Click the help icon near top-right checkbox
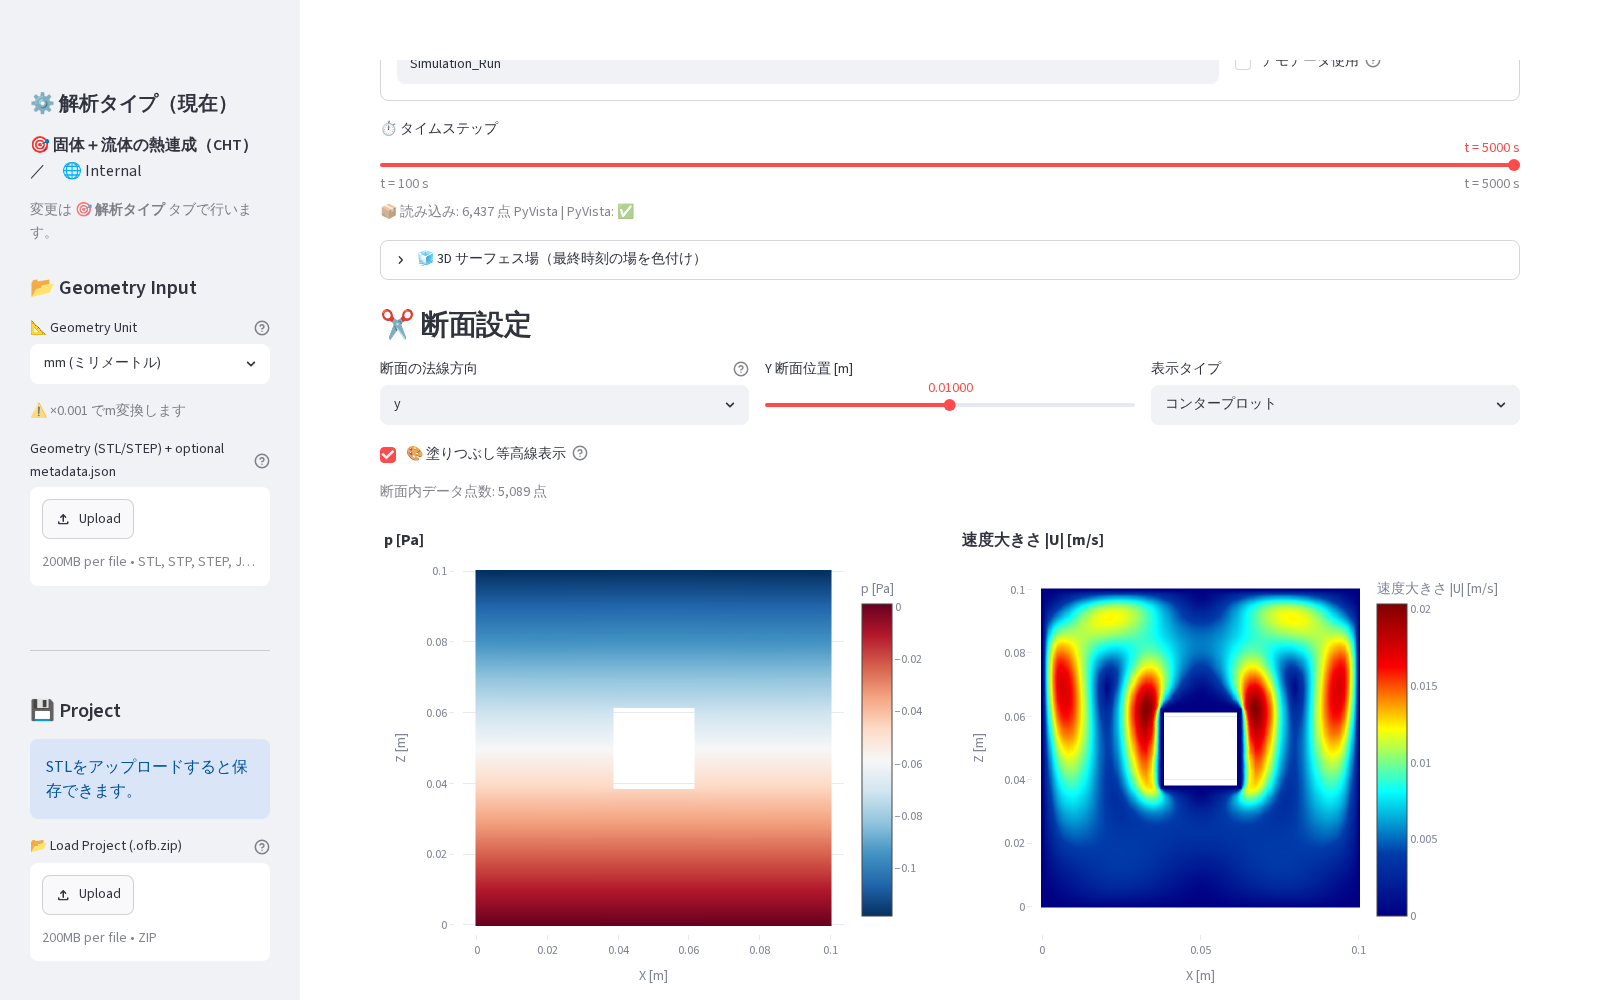The image size is (1600, 1000). (1373, 62)
